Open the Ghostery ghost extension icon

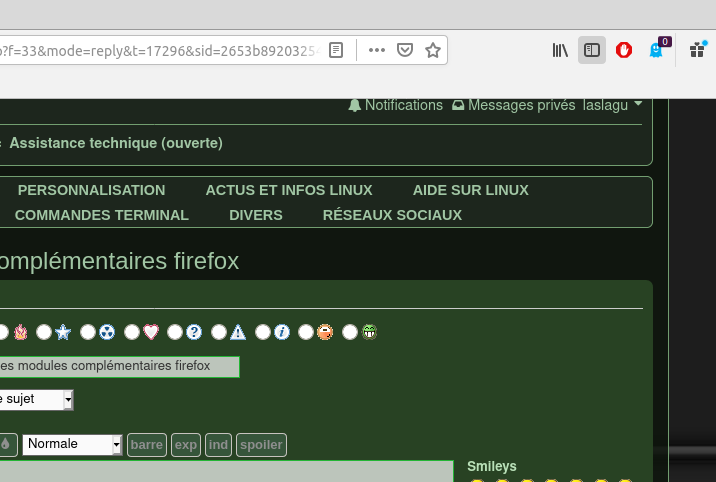[x=656, y=50]
